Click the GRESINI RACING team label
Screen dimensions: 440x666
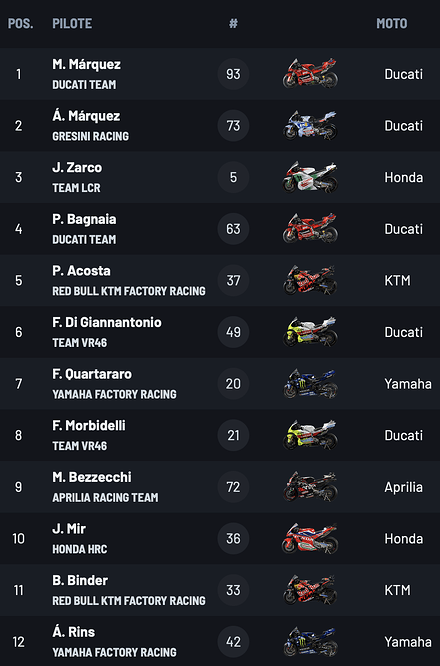[90, 136]
